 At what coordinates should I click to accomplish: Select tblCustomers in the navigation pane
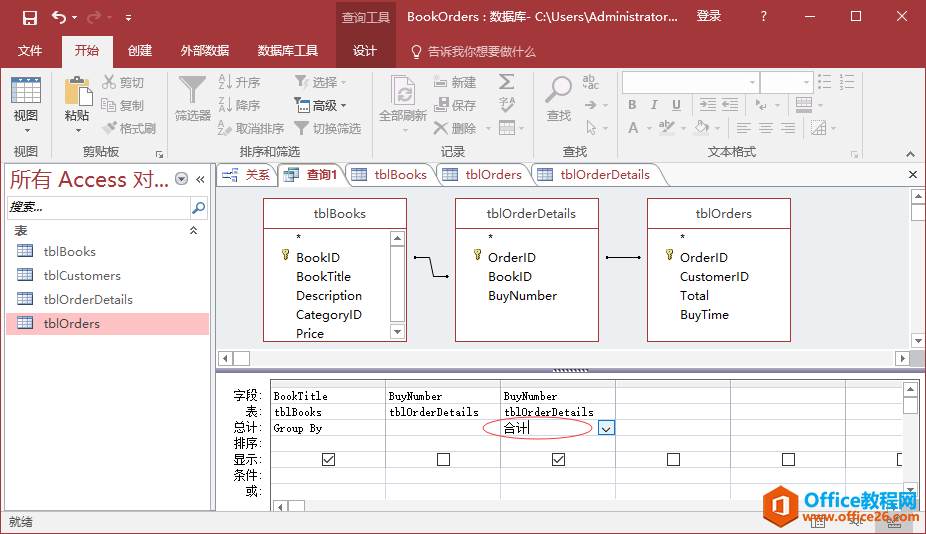[x=82, y=275]
